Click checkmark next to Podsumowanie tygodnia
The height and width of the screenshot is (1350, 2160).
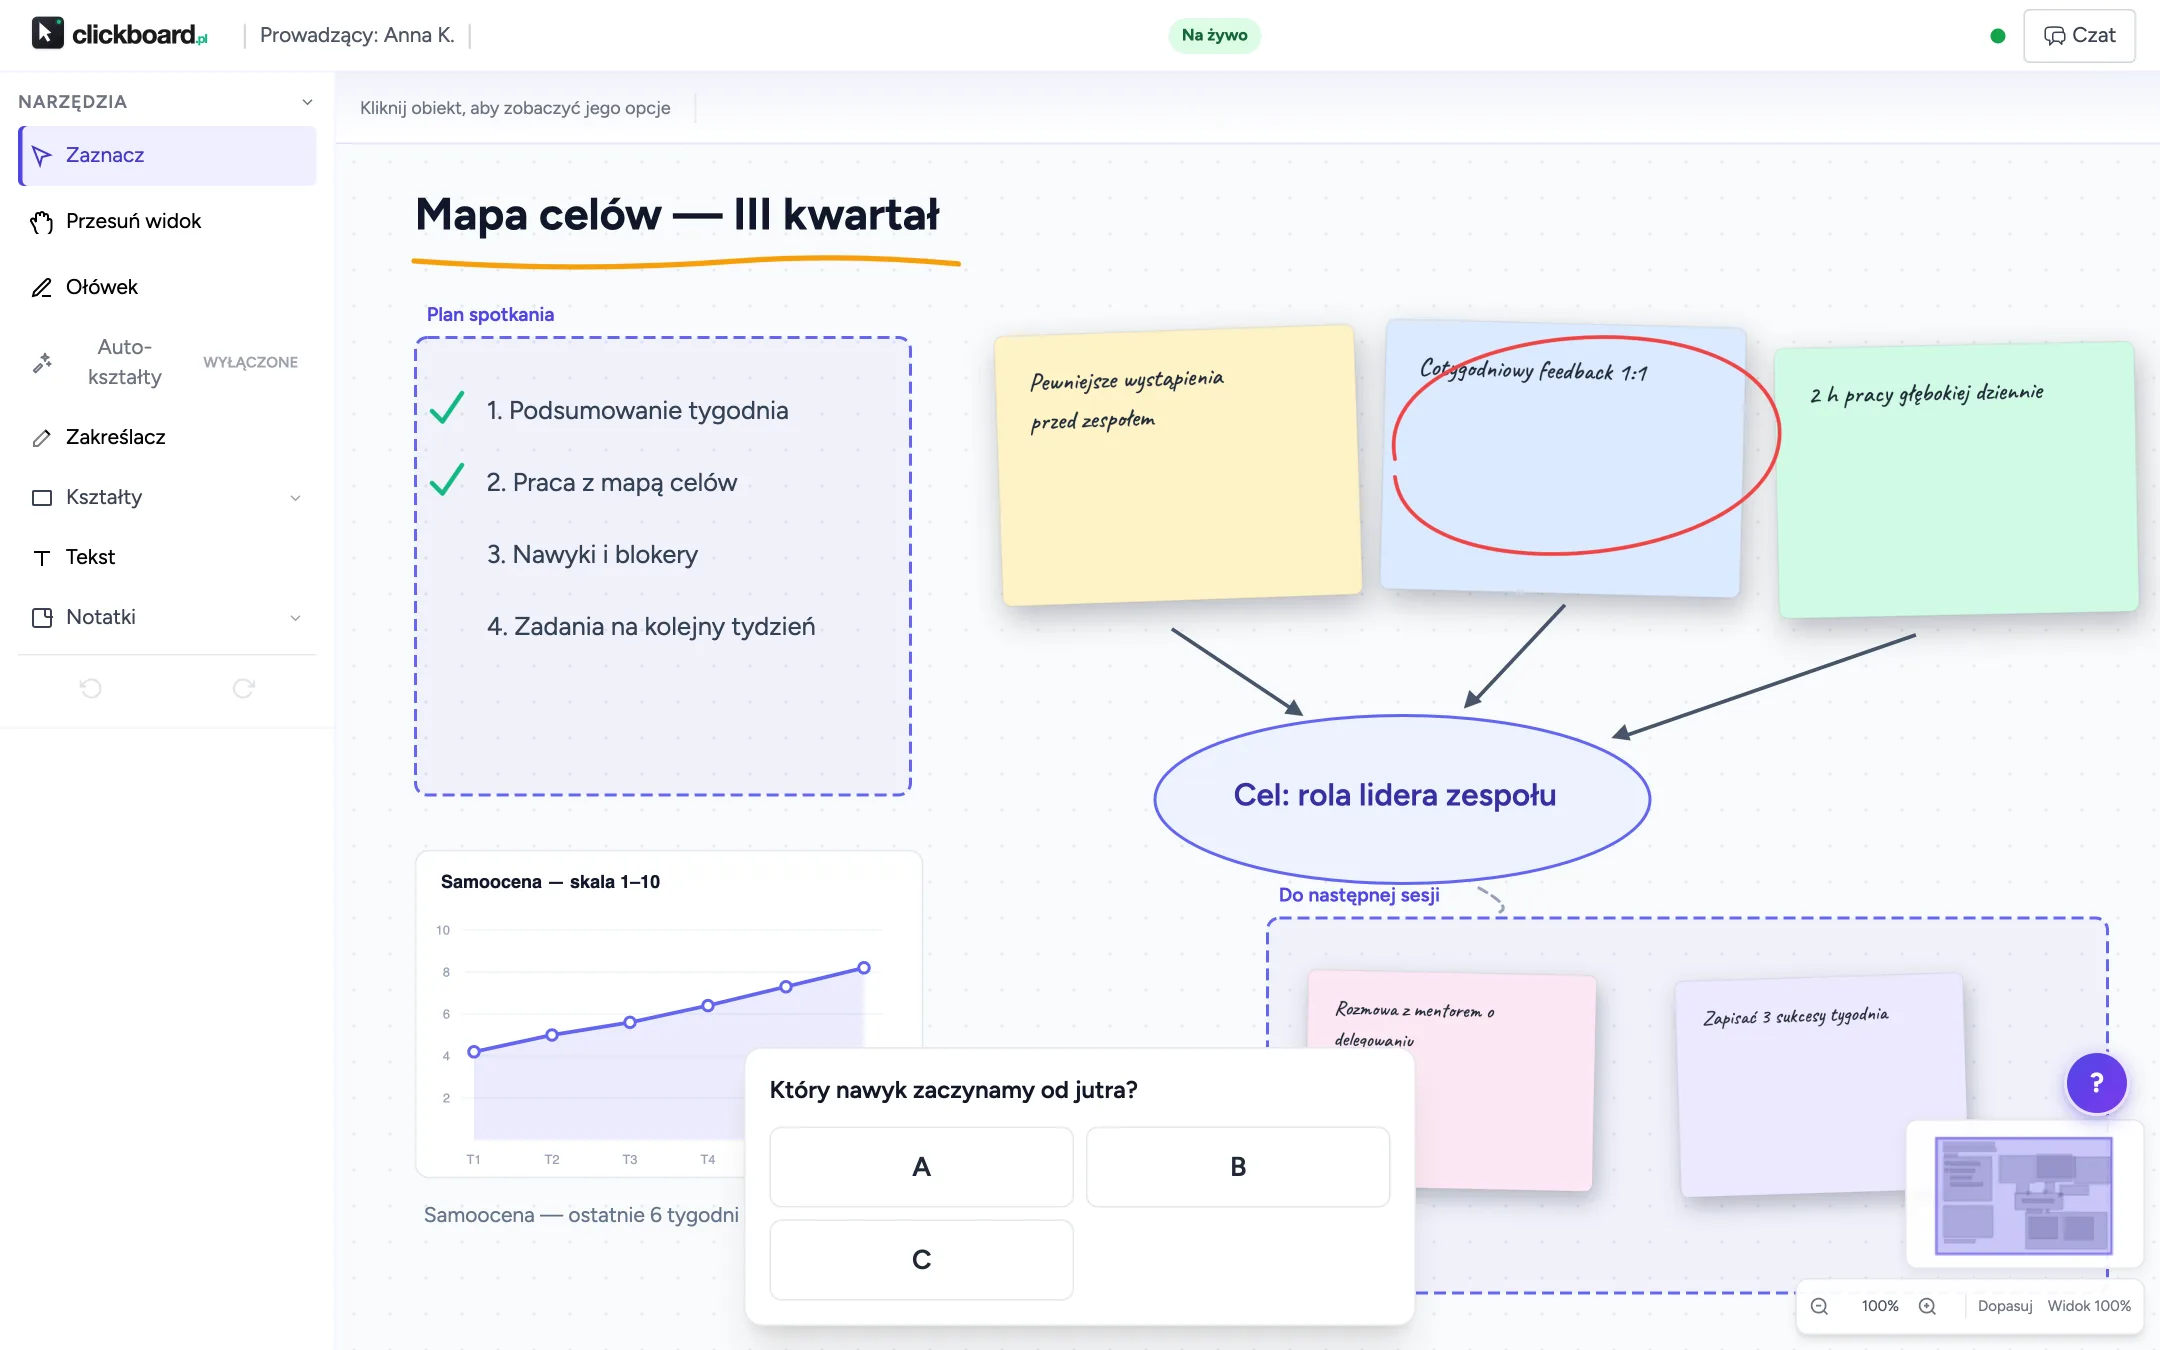[447, 408]
